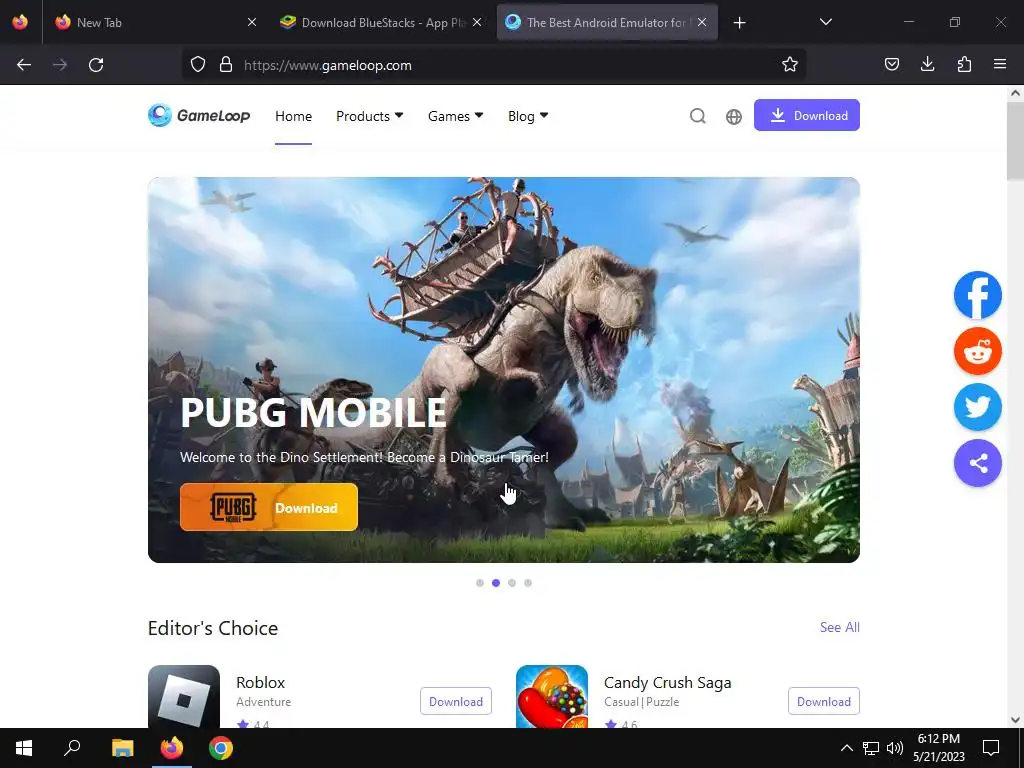Click the address bar URL field

click(496, 65)
